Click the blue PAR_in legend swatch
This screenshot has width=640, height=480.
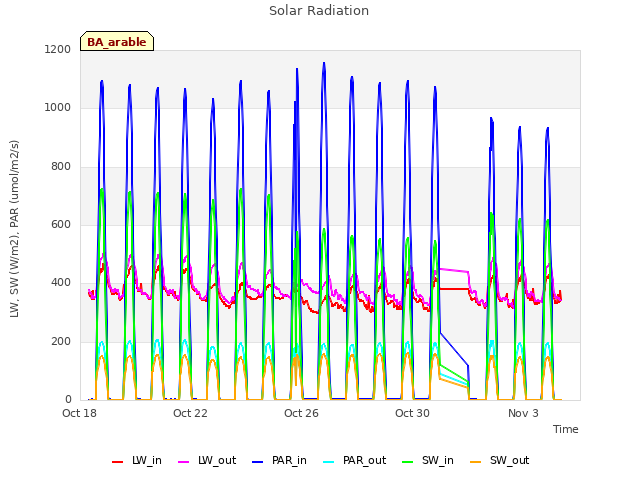(258, 462)
